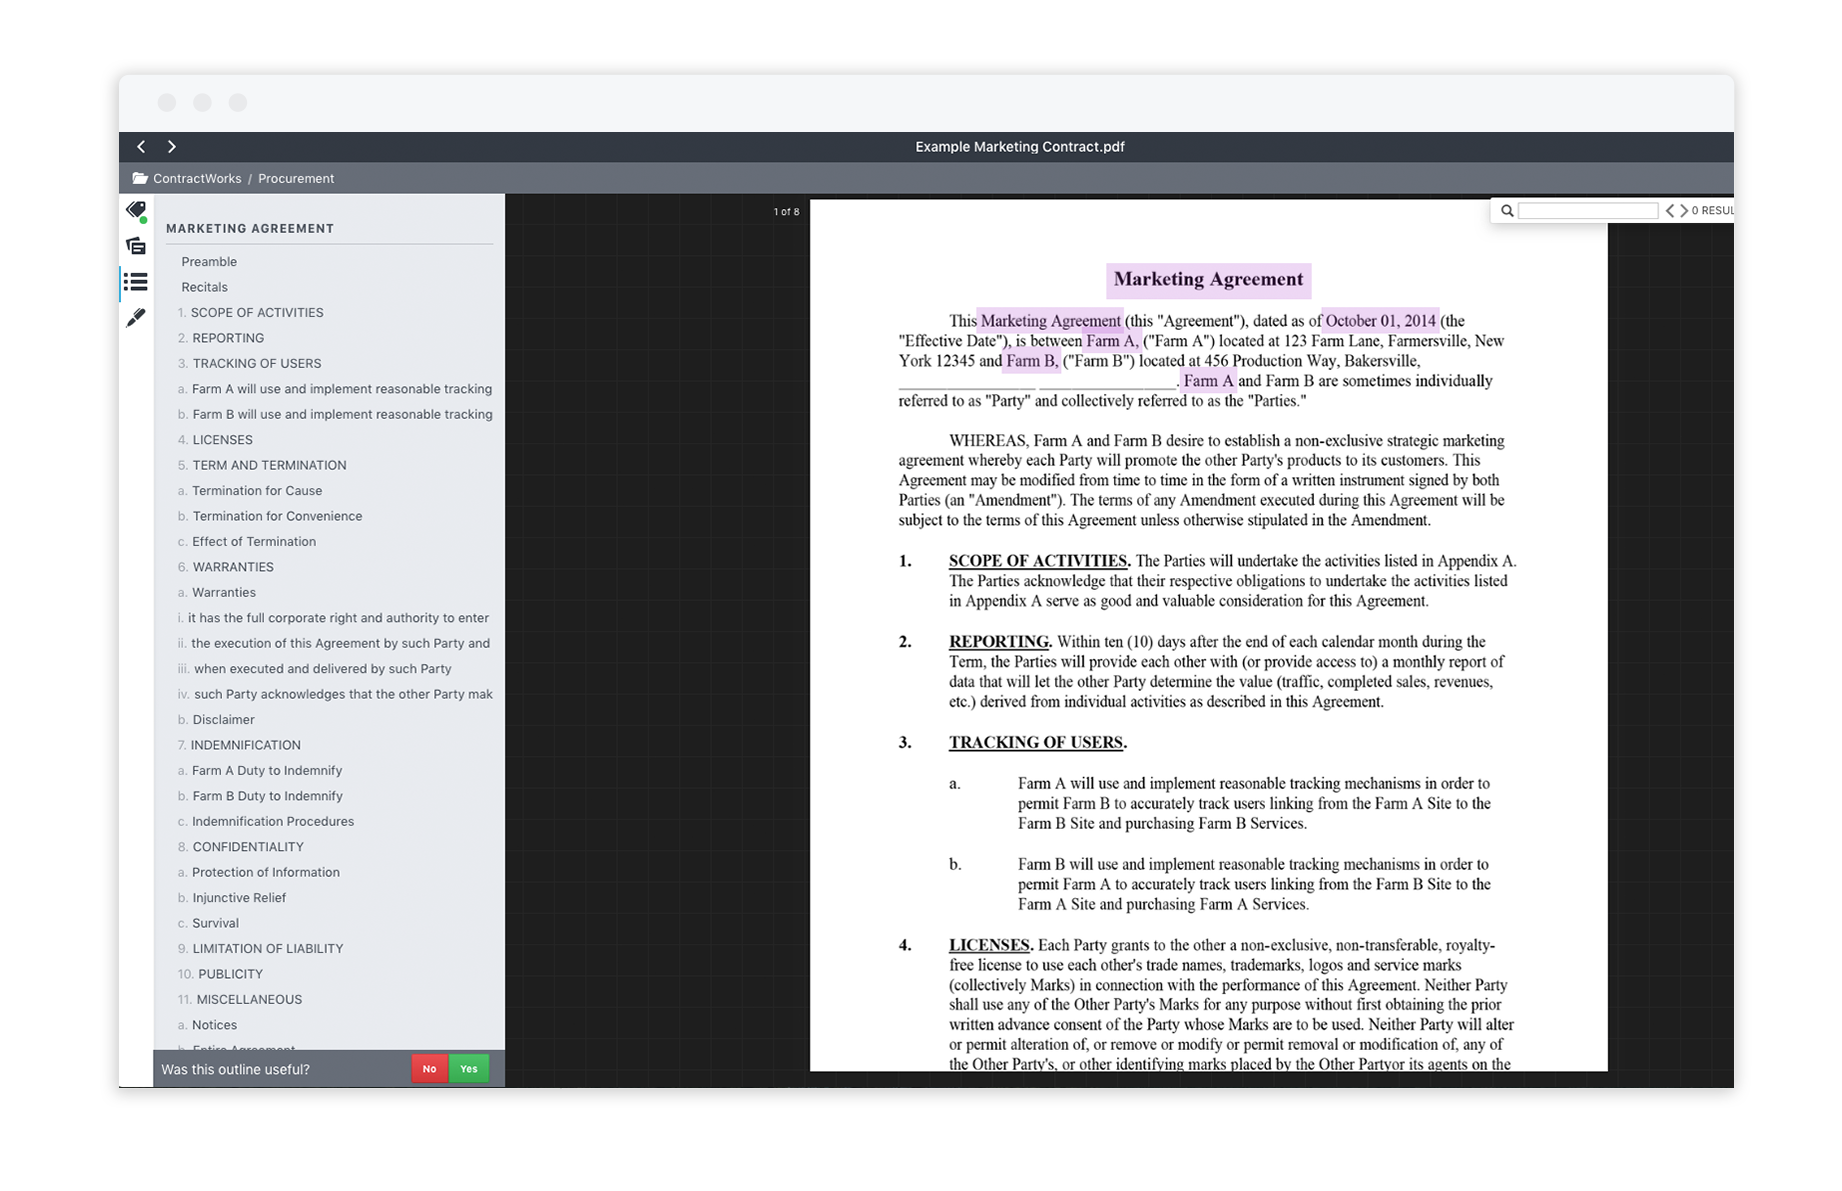Click the search magnifier icon

pos(1507,211)
